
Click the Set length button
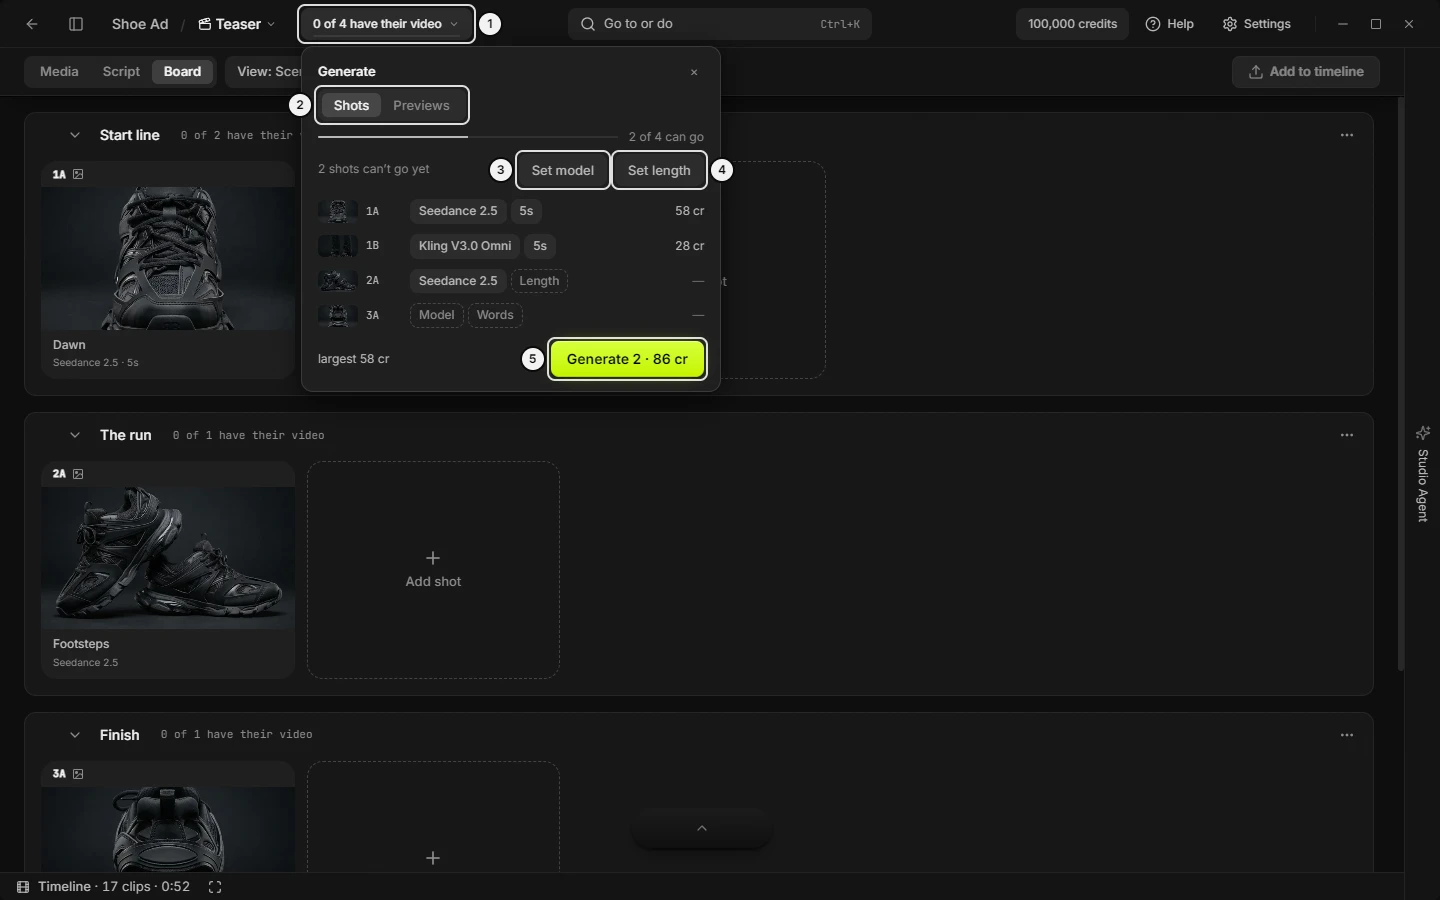659,171
